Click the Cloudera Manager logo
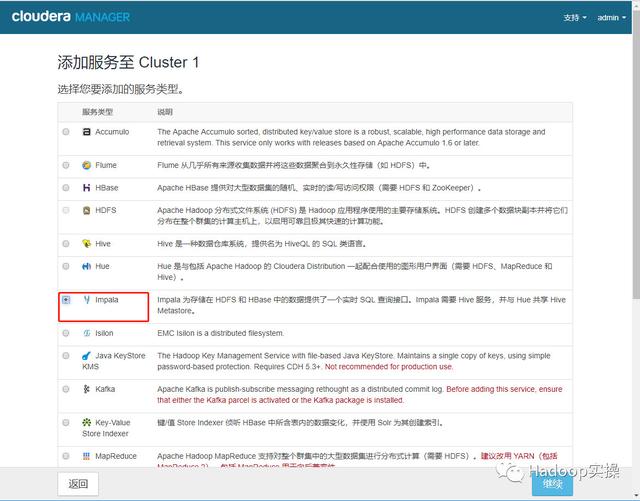 tap(71, 17)
